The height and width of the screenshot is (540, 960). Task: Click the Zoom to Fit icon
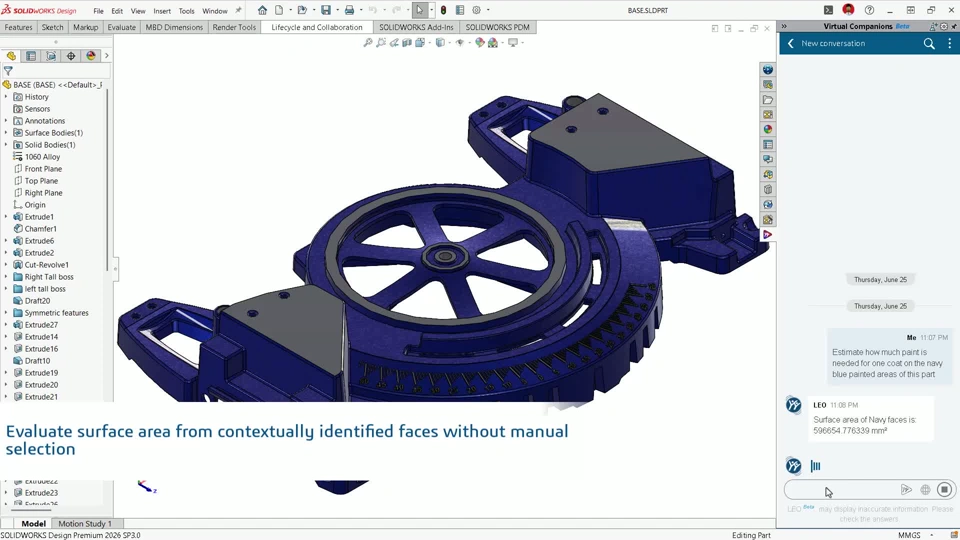pos(368,43)
